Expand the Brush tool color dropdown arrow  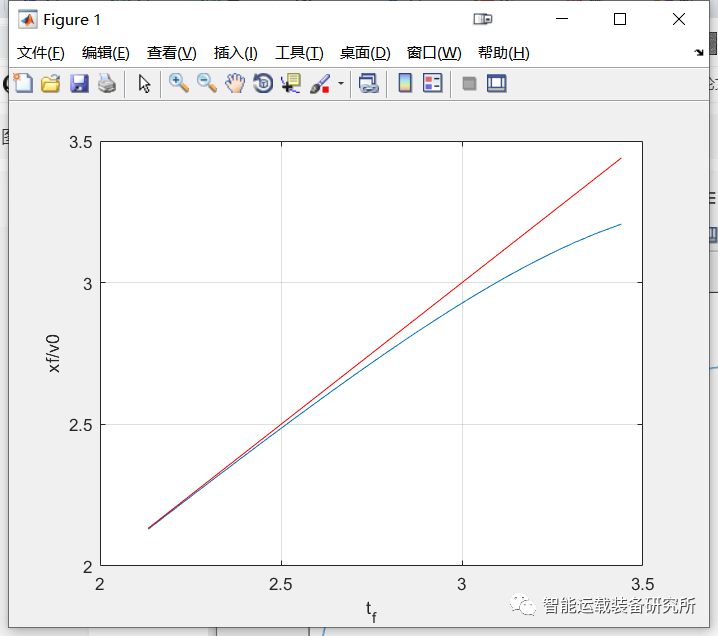click(341, 84)
